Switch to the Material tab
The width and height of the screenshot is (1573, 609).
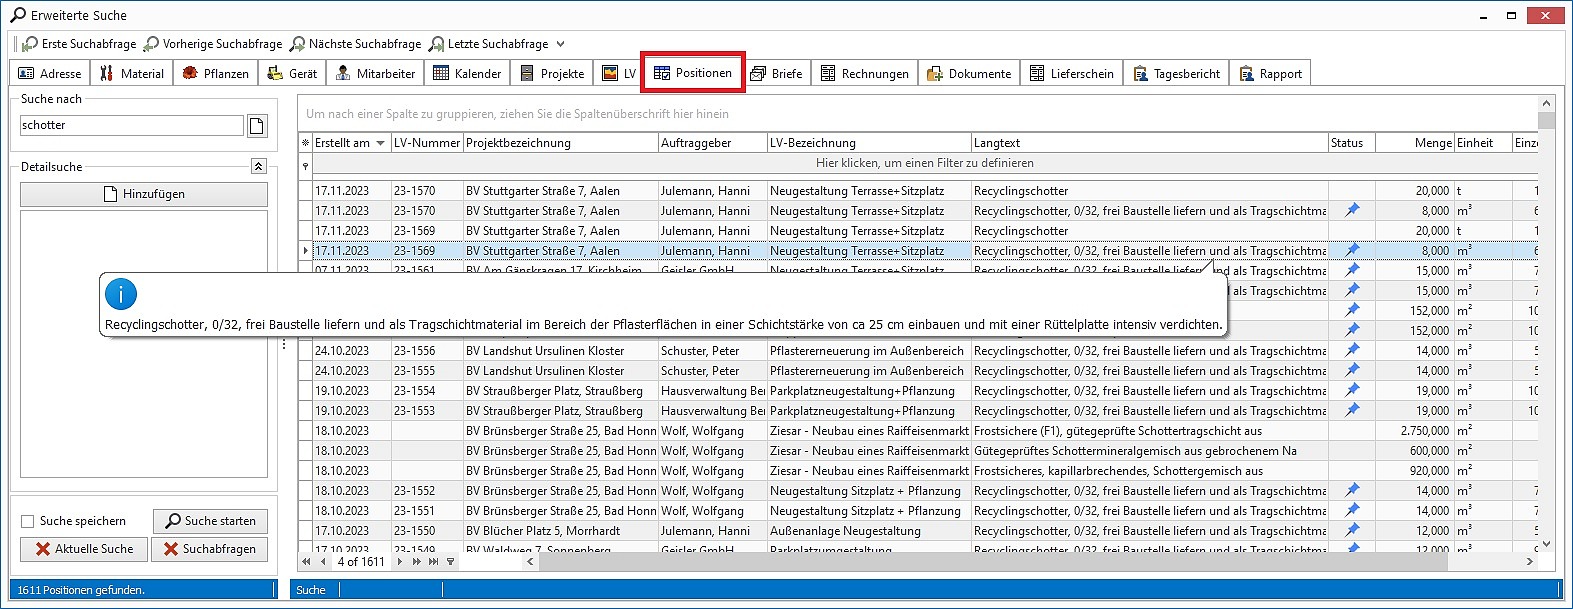click(x=132, y=73)
